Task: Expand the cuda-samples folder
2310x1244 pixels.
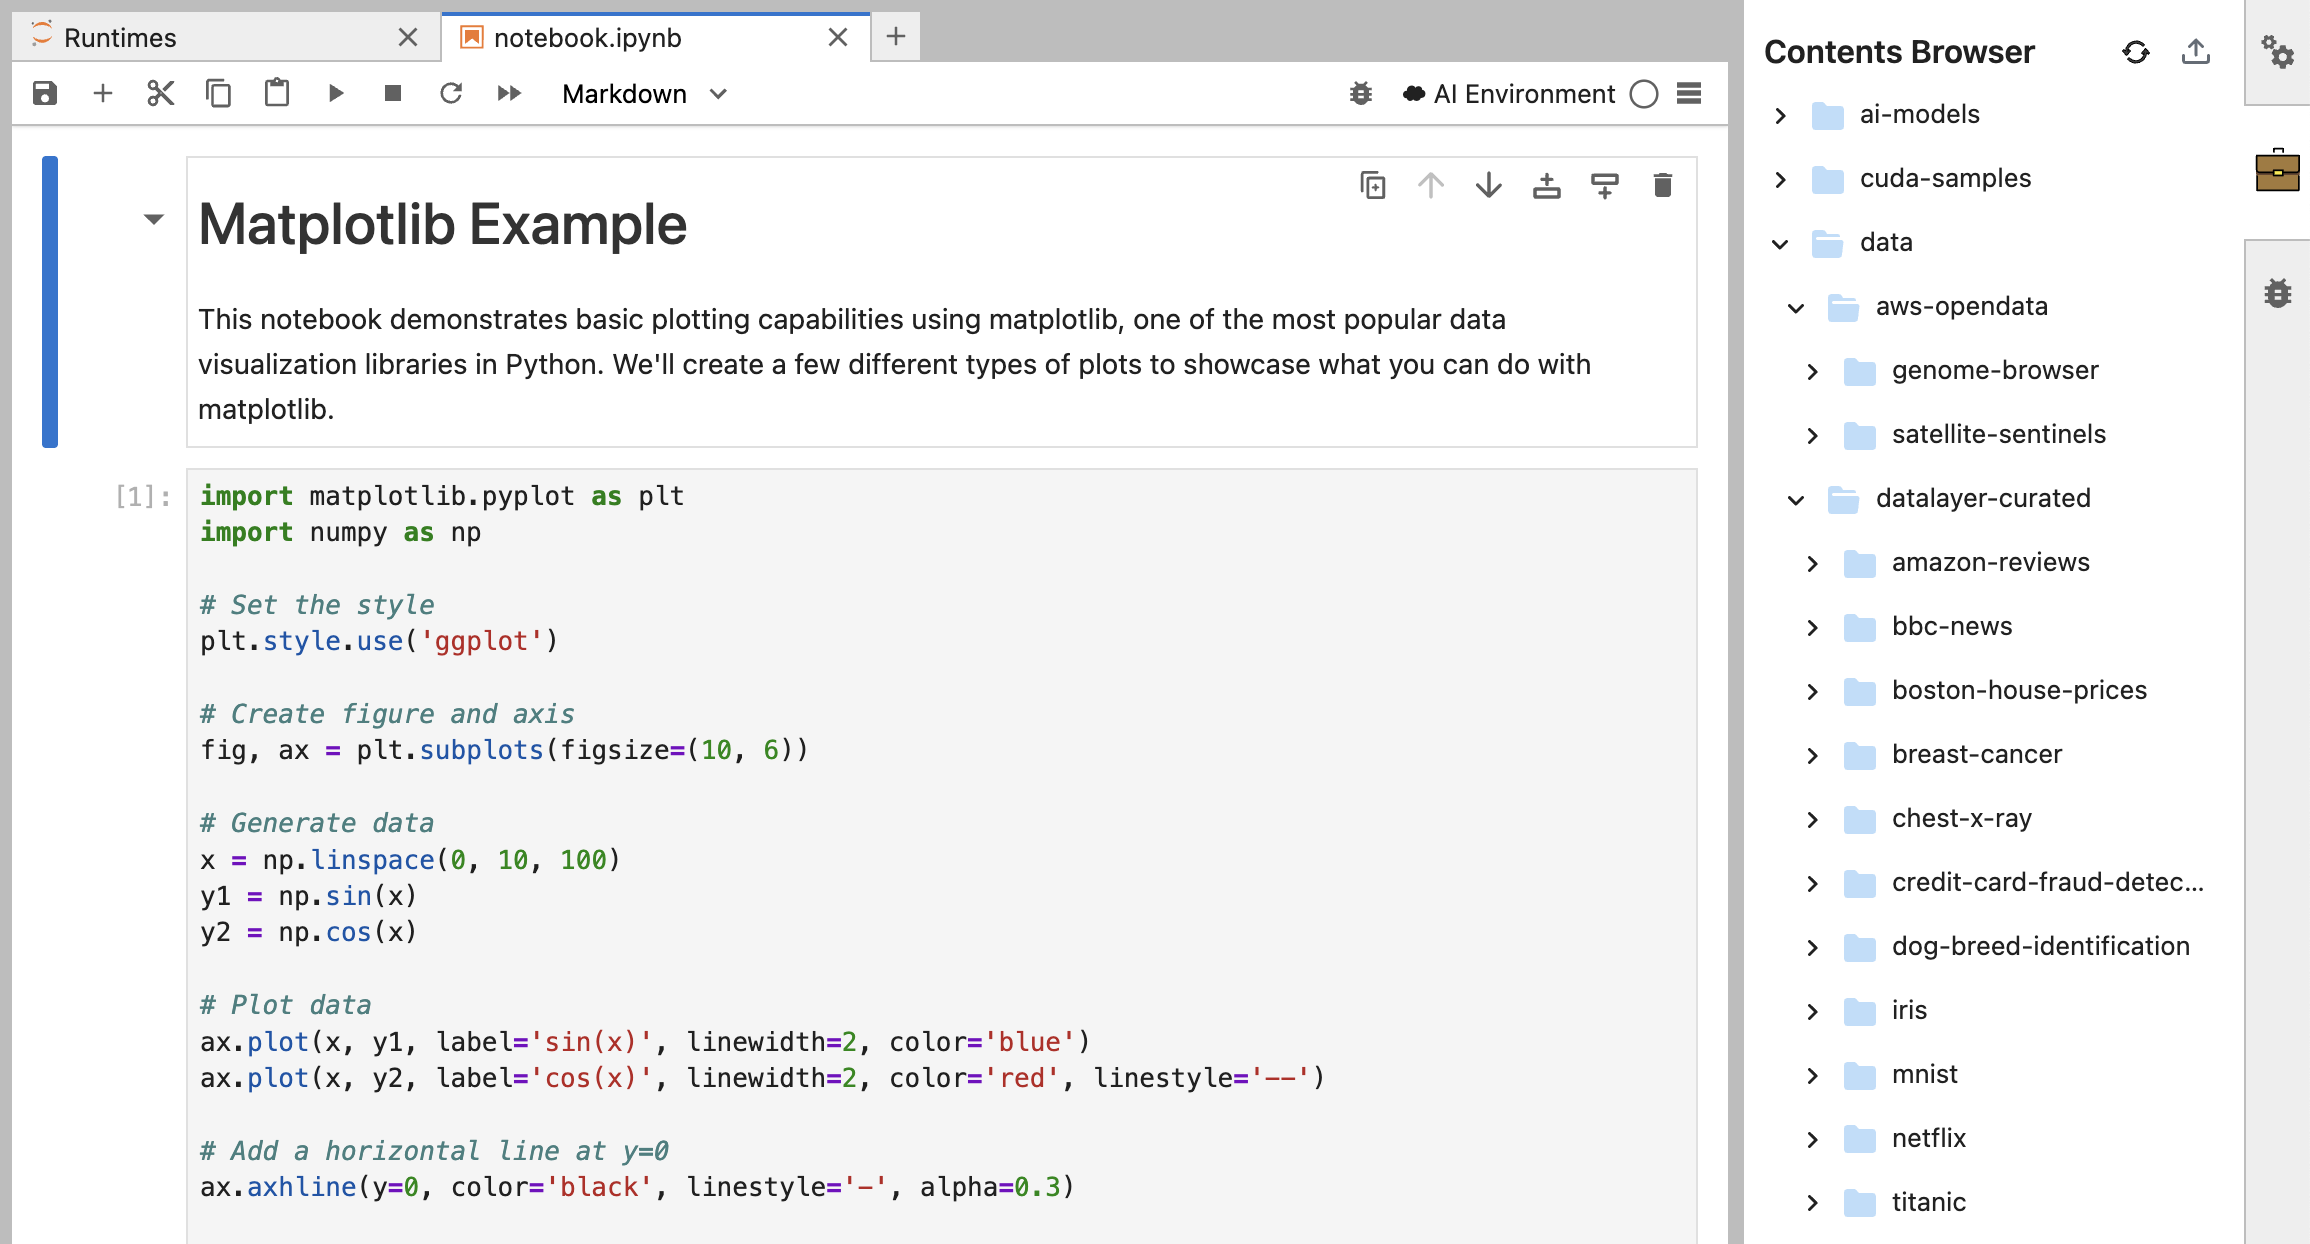Action: 1780,179
